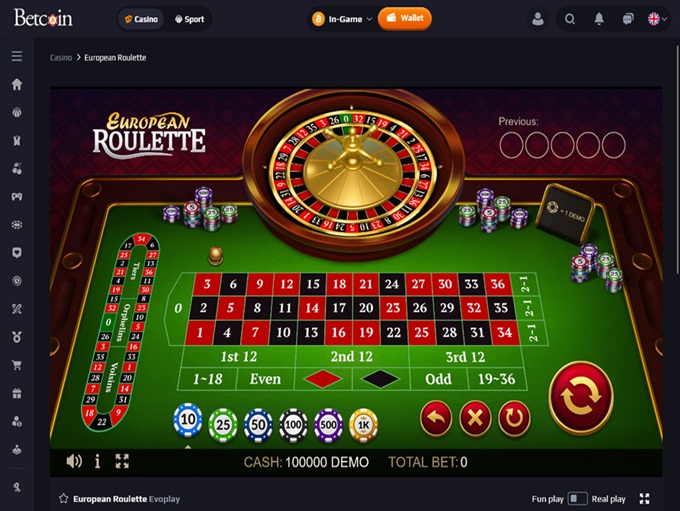This screenshot has width=680, height=511.
Task: Expand the hamburger sidebar menu
Action: tap(17, 56)
